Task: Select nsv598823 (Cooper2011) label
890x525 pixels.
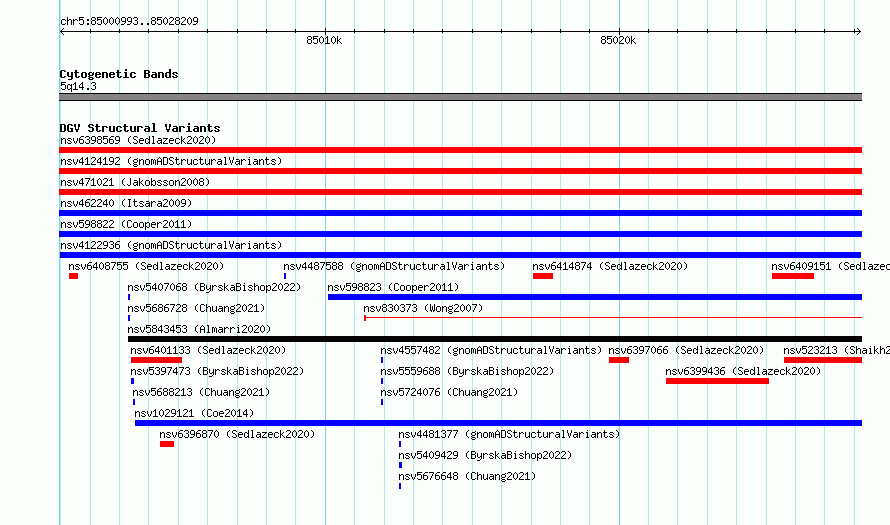Action: click(x=393, y=287)
